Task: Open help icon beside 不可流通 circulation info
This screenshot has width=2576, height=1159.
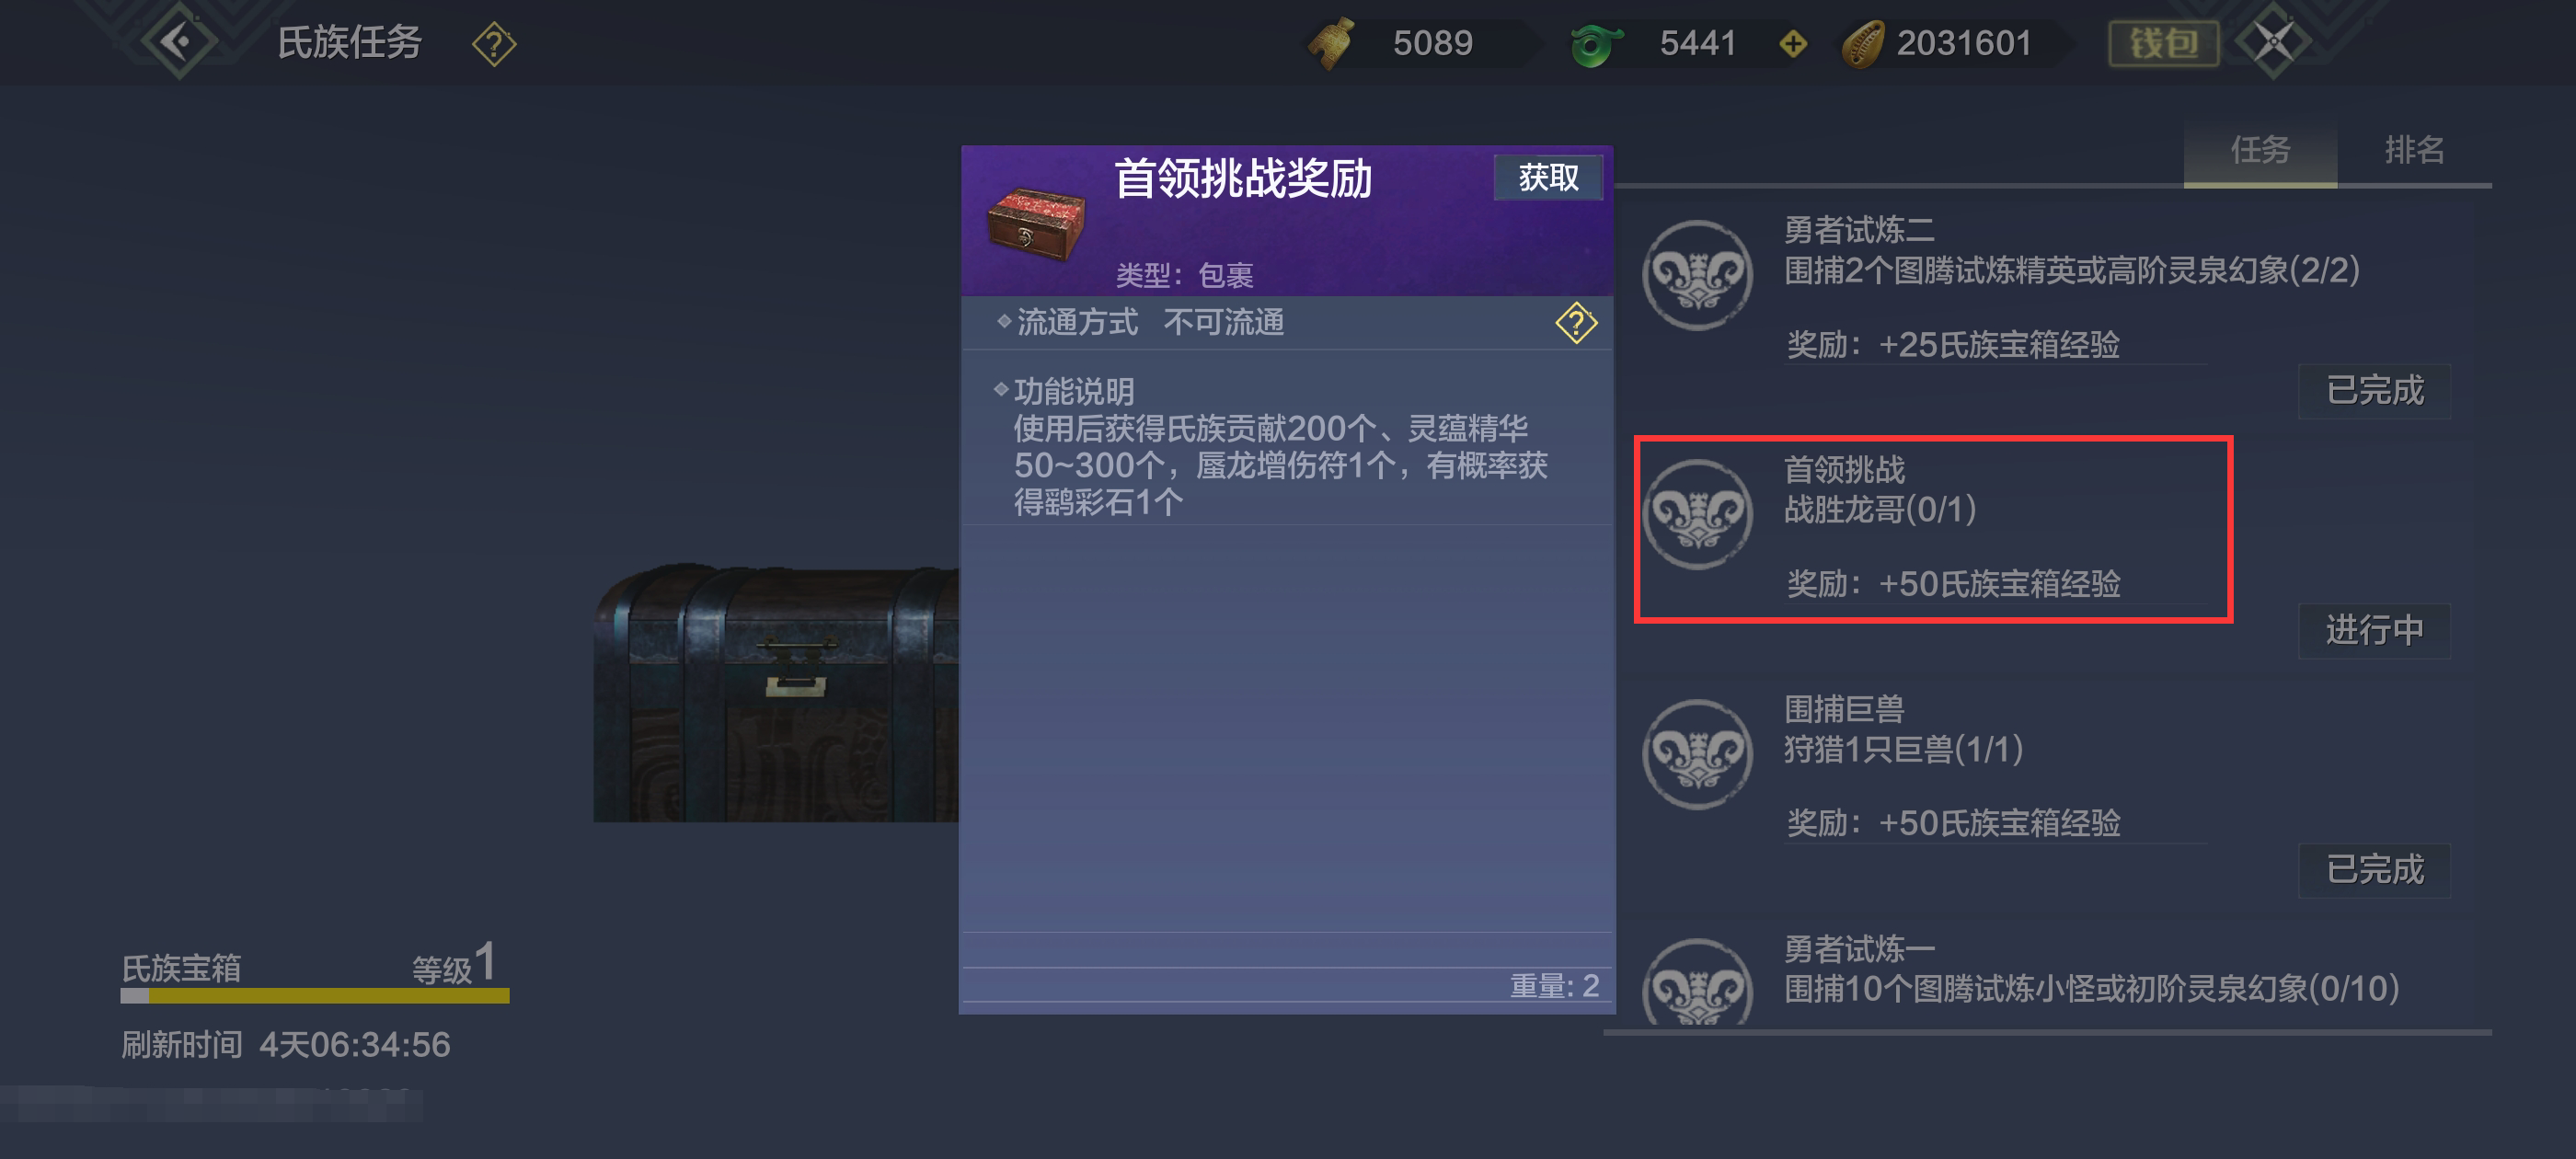Action: 1576,323
